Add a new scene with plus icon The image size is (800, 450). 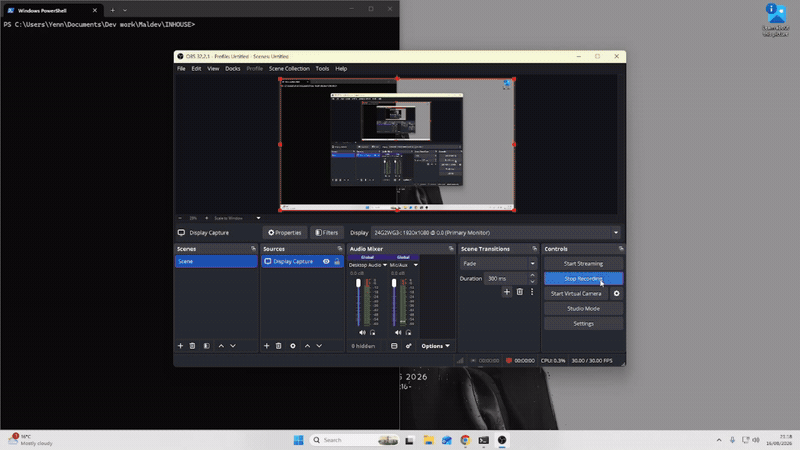(180, 346)
